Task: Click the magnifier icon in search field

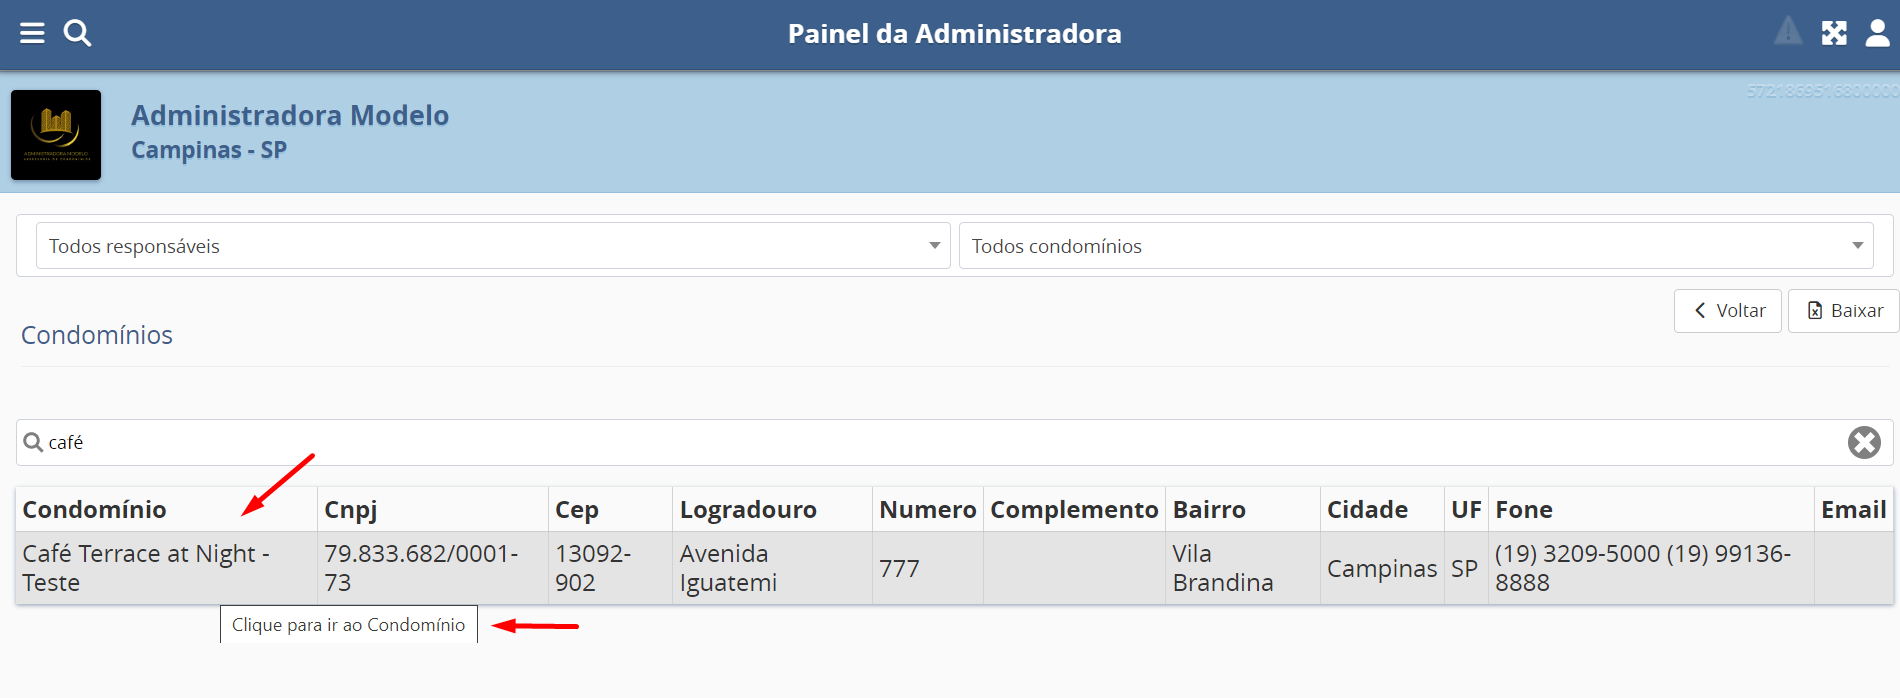Action: pyautogui.click(x=33, y=442)
